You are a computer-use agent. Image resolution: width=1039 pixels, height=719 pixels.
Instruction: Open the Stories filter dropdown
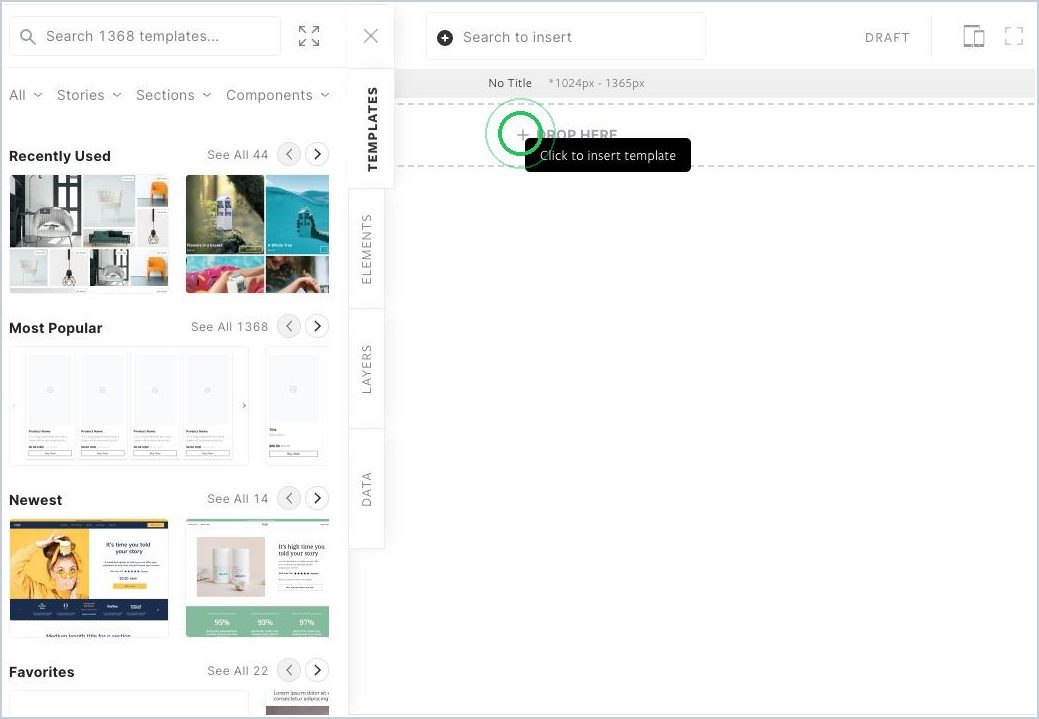point(89,95)
